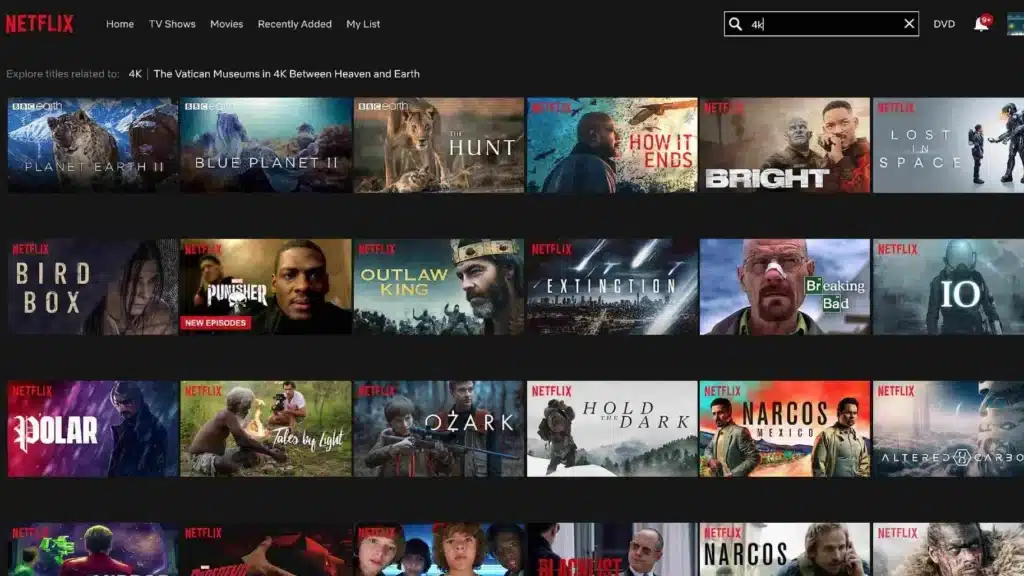Open the TV Shows section
The width and height of the screenshot is (1024, 576).
pos(172,24)
